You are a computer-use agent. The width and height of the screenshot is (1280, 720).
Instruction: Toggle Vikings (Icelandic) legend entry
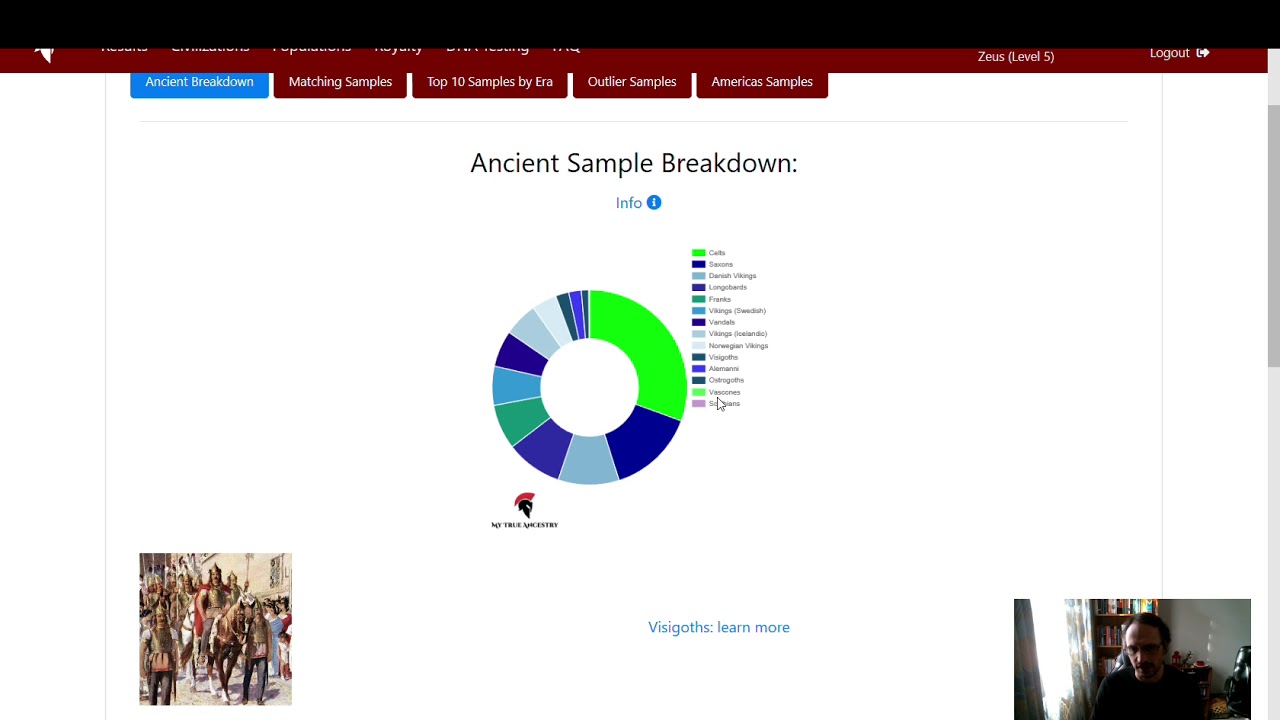[x=730, y=334]
